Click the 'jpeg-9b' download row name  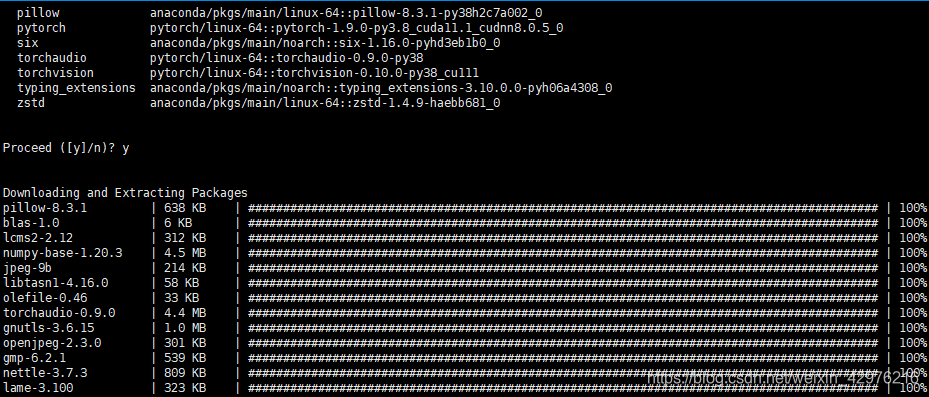pos(27,268)
